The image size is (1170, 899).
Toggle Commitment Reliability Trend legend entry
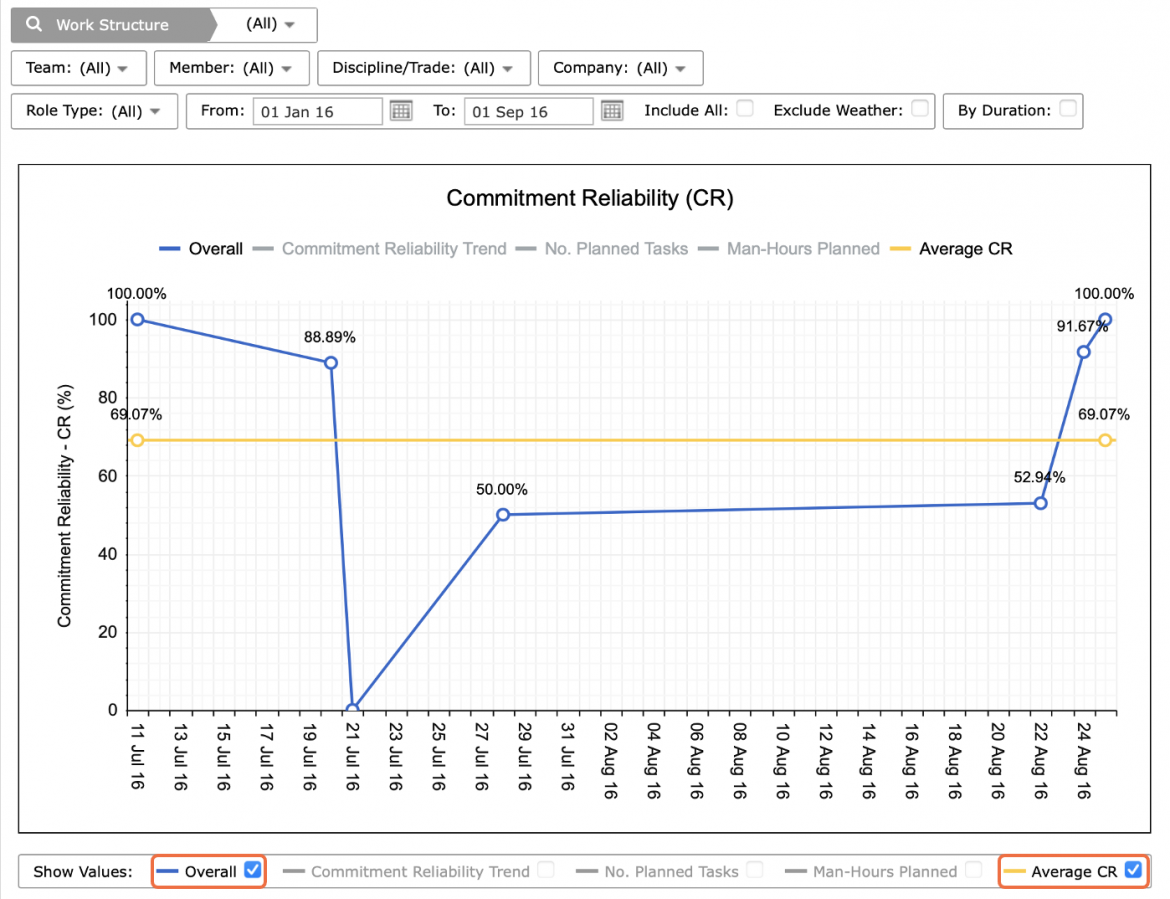[380, 249]
